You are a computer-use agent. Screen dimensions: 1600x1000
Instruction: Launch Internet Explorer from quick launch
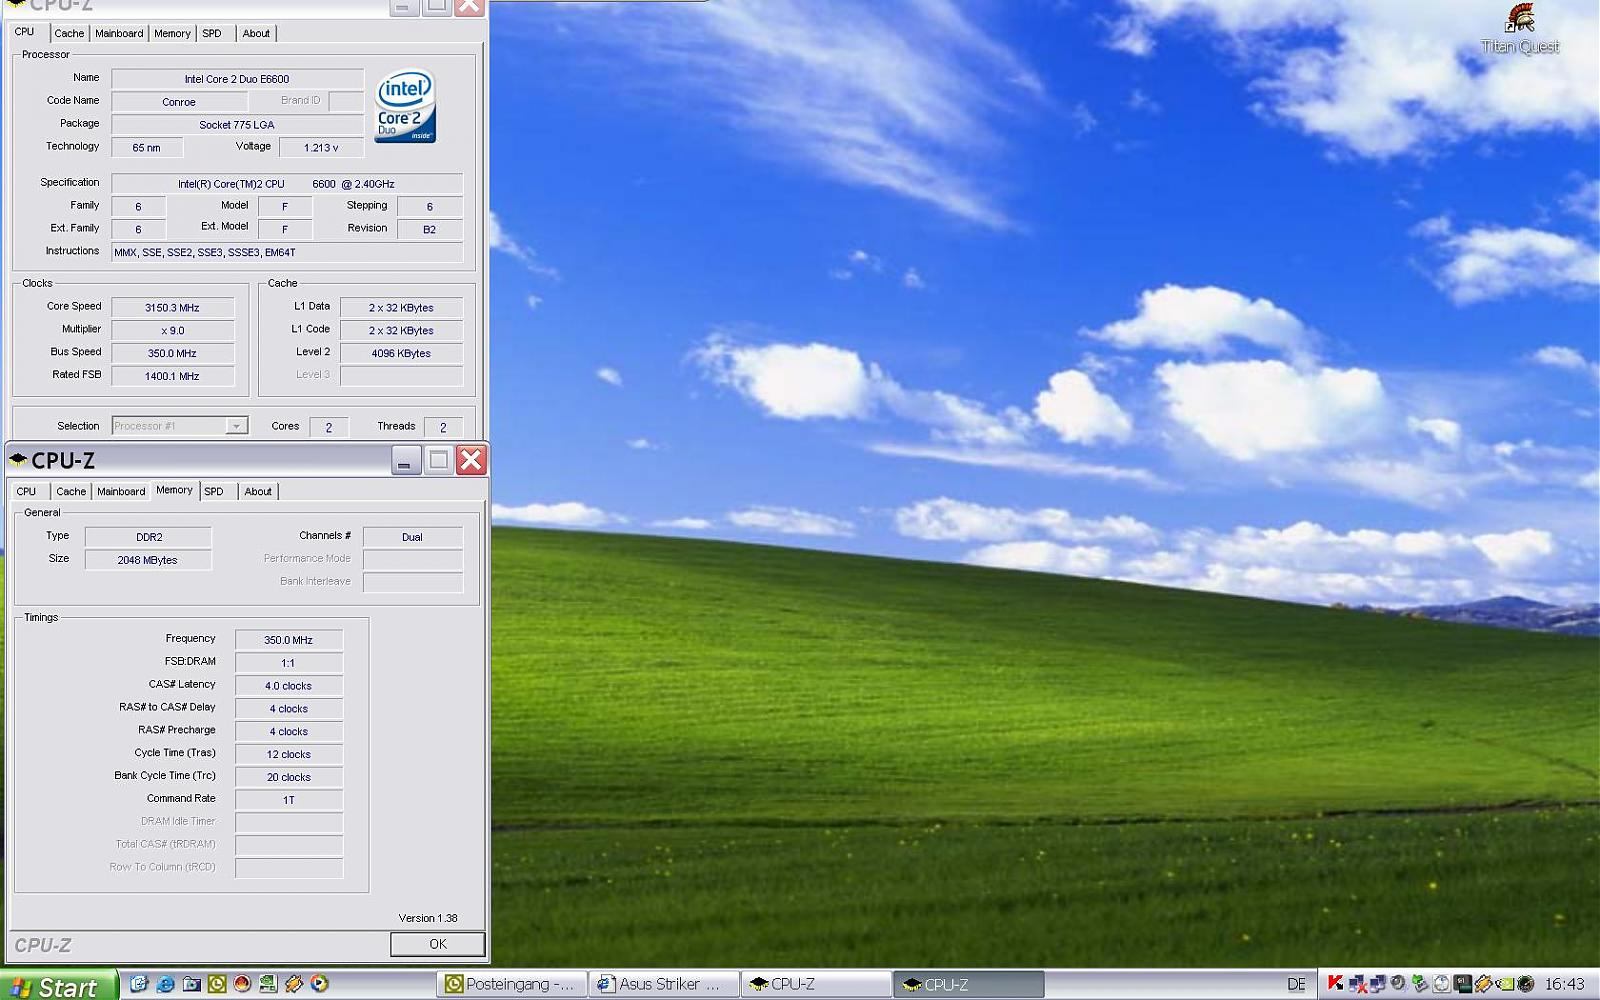click(165, 984)
